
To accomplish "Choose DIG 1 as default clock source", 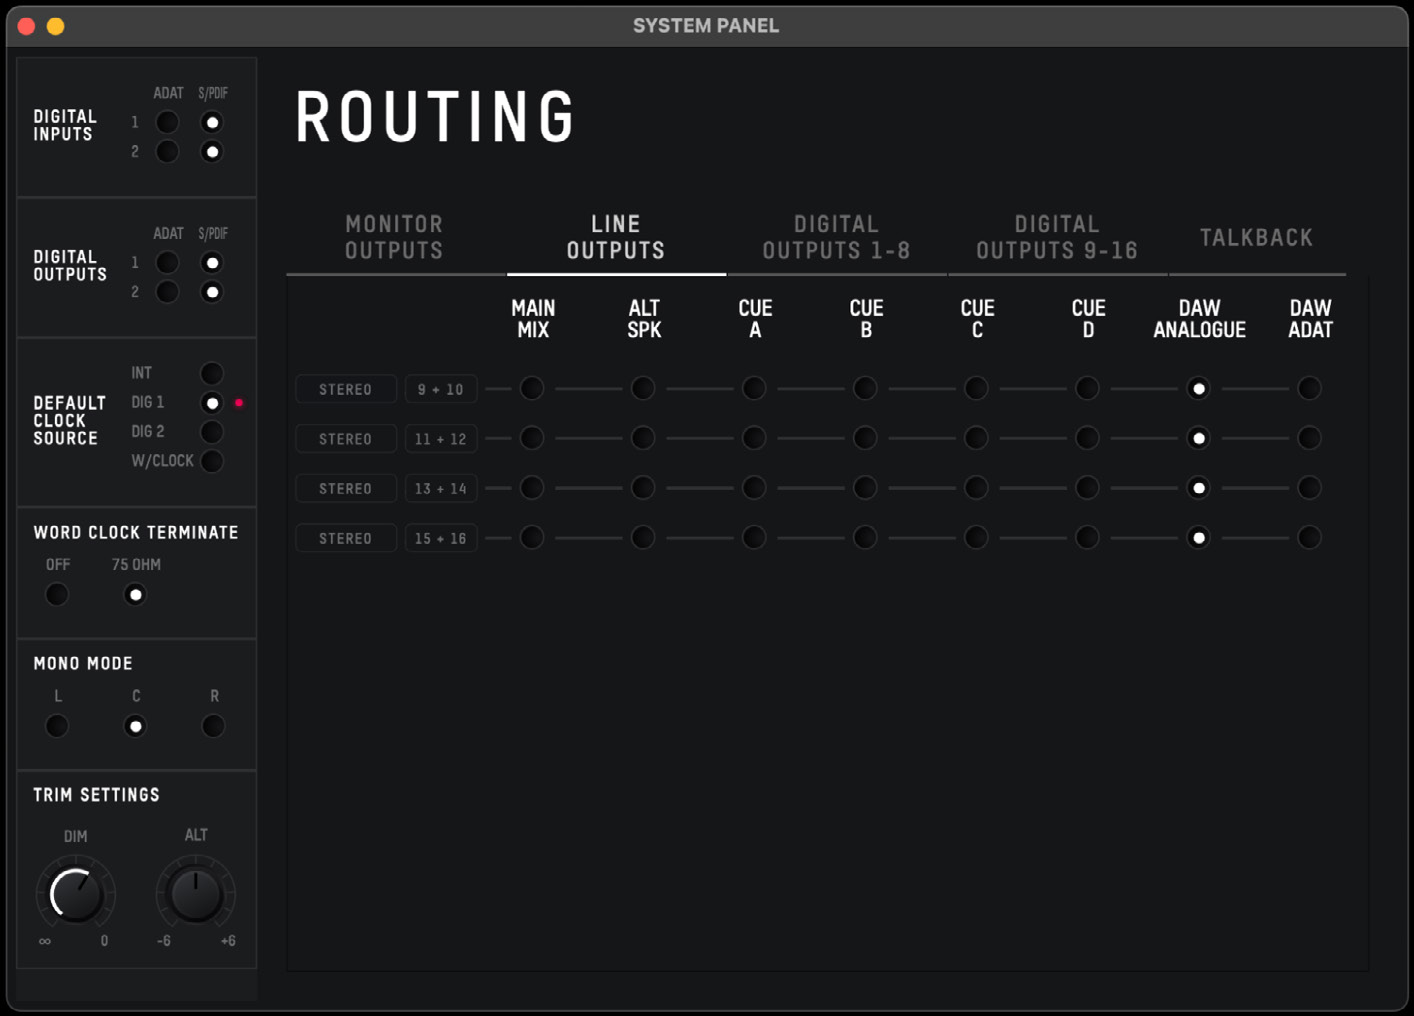I will pyautogui.click(x=212, y=403).
